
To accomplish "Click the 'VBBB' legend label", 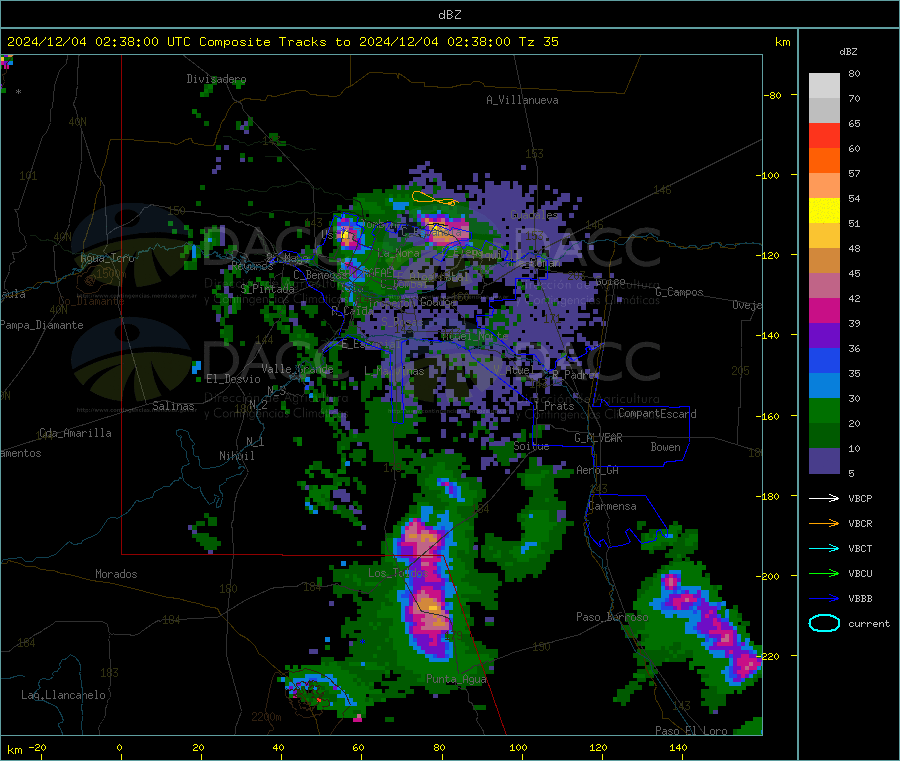I will (860, 599).
